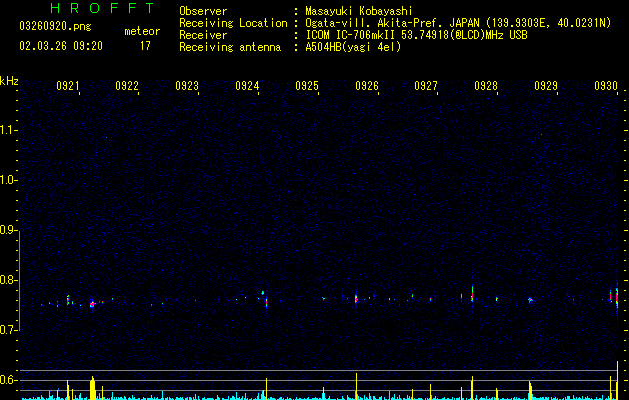Viewport: 629px width, 400px height.
Task: Click the 0.7 kHz axis label
Action: tap(9, 330)
